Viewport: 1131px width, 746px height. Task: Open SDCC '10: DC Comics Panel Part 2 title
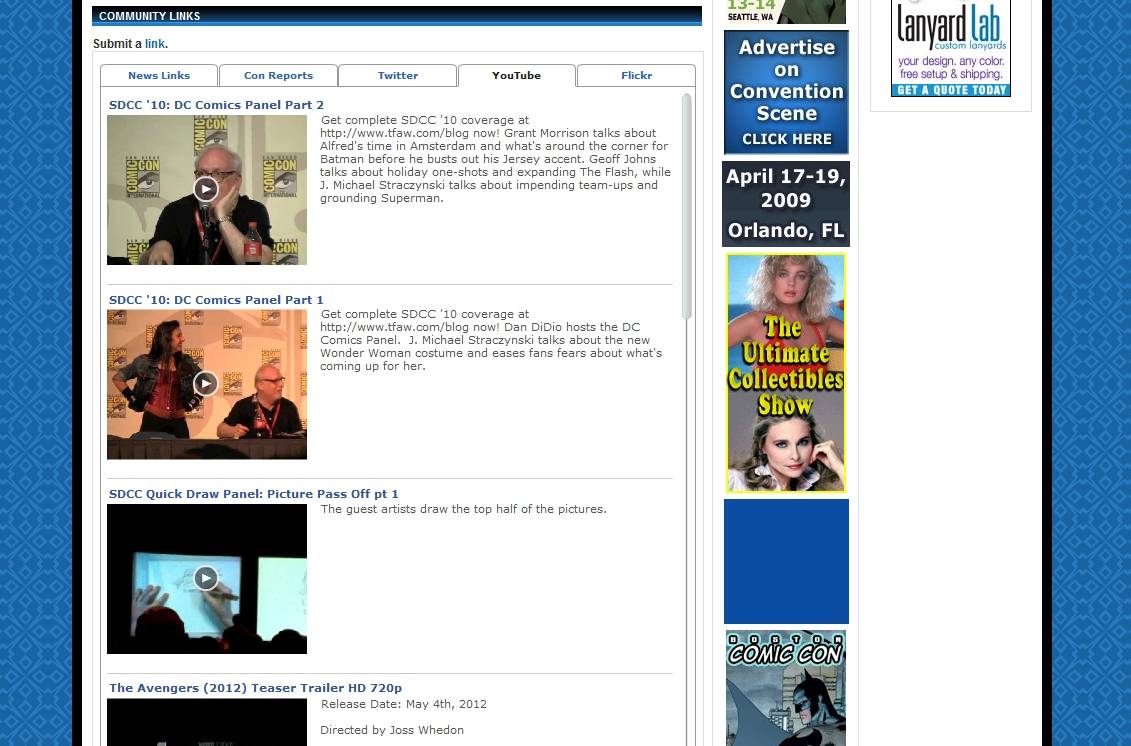click(x=216, y=105)
